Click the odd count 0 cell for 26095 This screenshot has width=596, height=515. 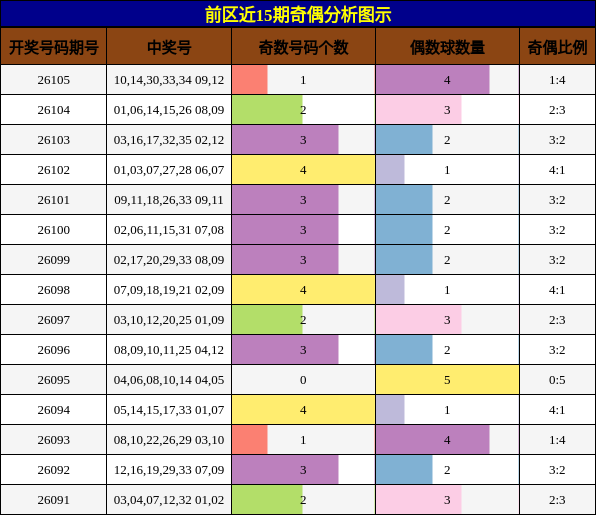click(x=303, y=380)
